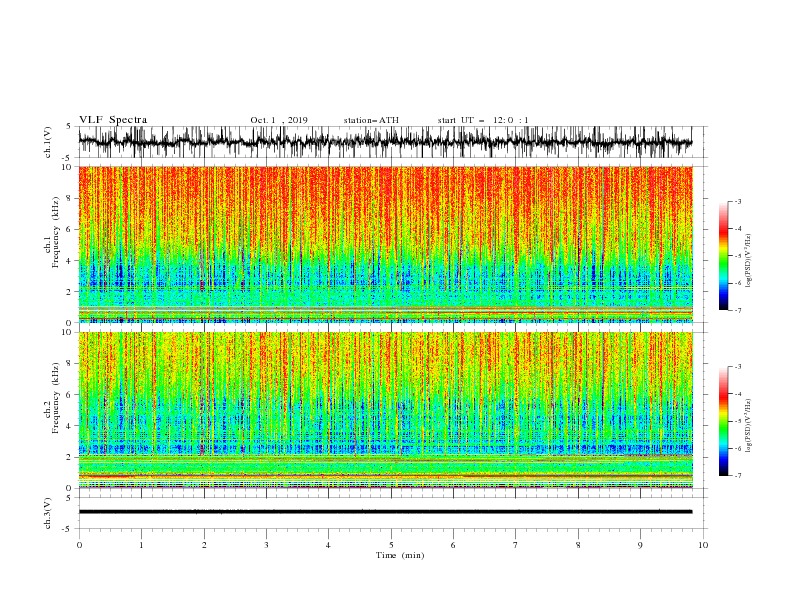Click the ch.1 spectrogram panel
The image size is (792, 612).
pyautogui.click(x=386, y=244)
